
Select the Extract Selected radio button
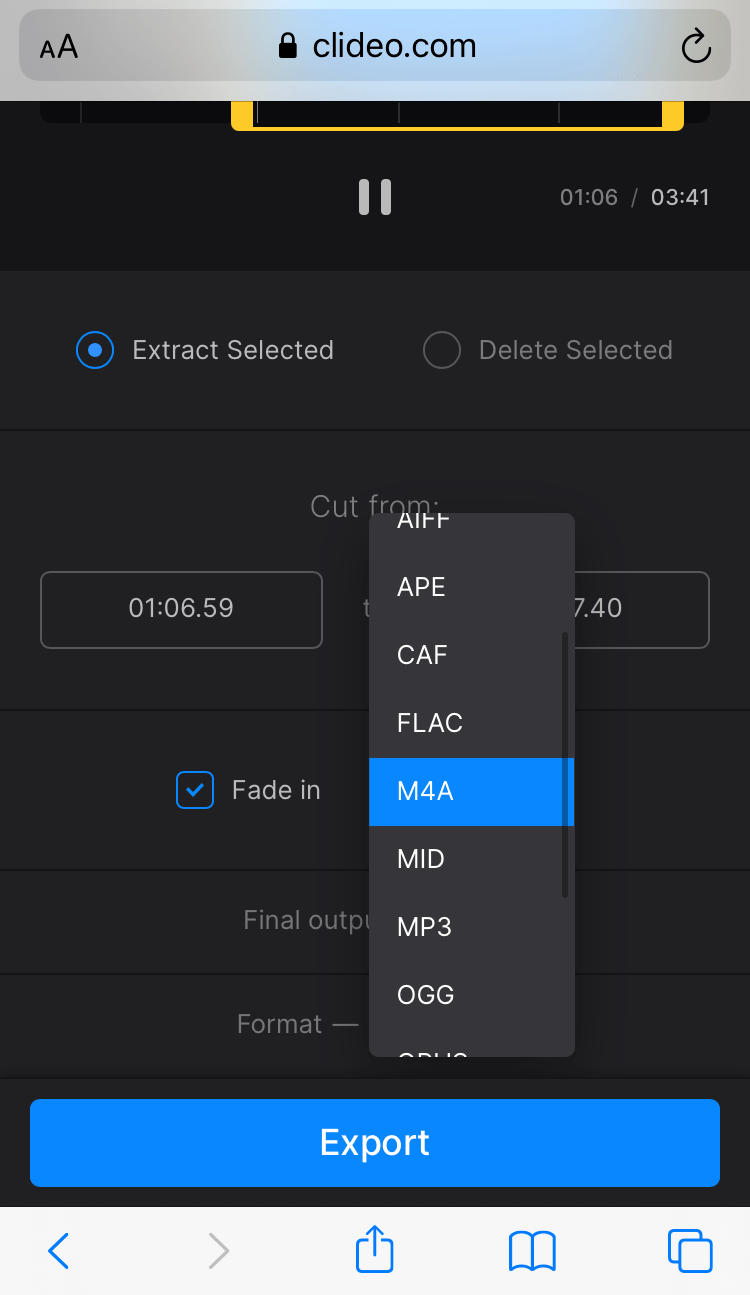click(94, 350)
